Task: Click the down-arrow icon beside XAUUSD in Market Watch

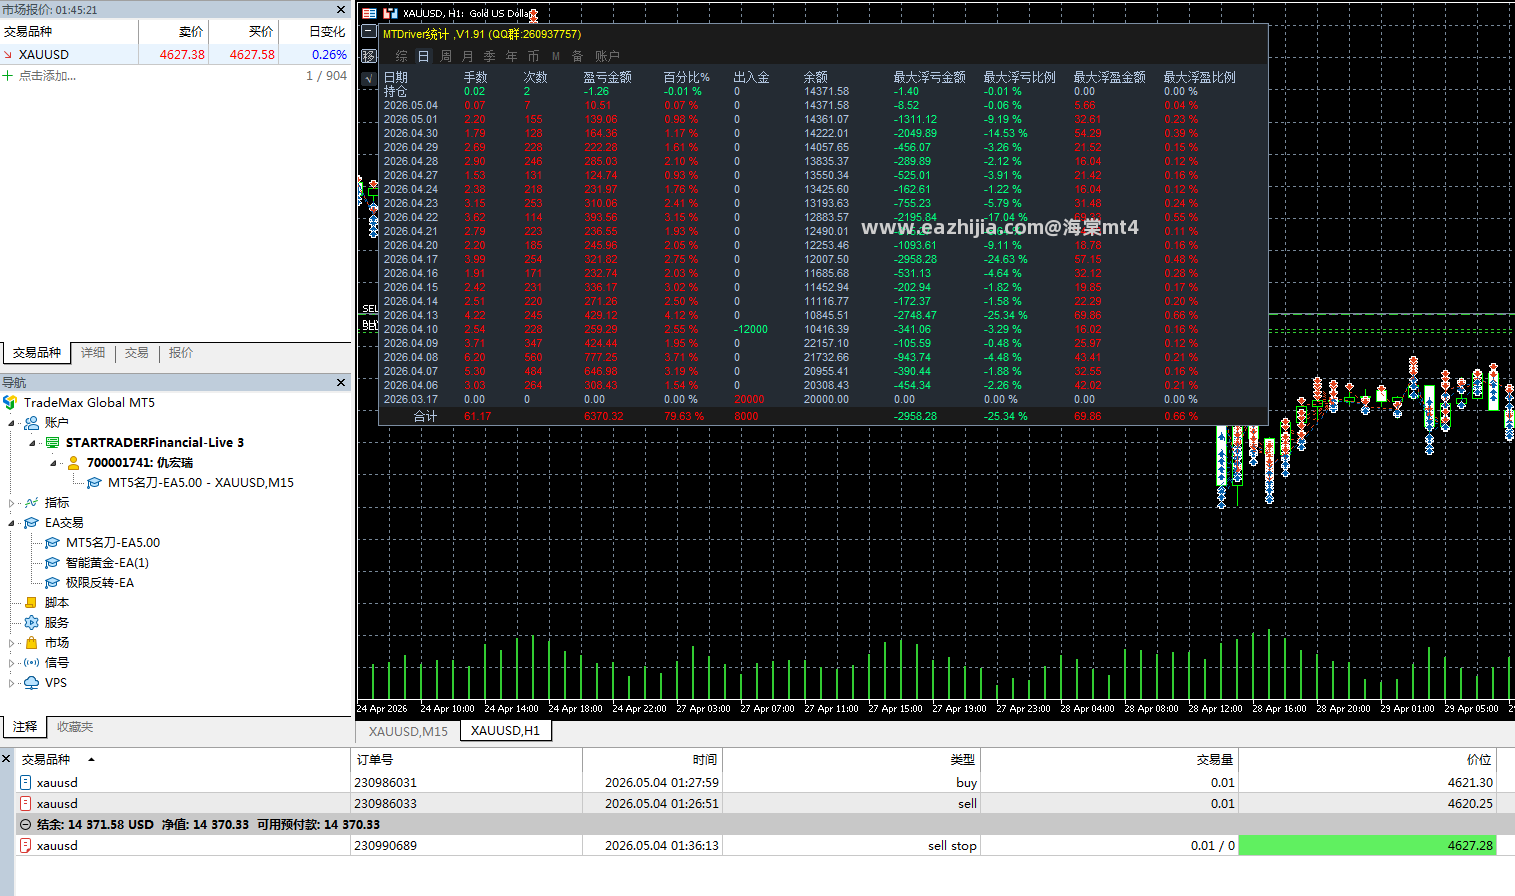Action: (8, 55)
